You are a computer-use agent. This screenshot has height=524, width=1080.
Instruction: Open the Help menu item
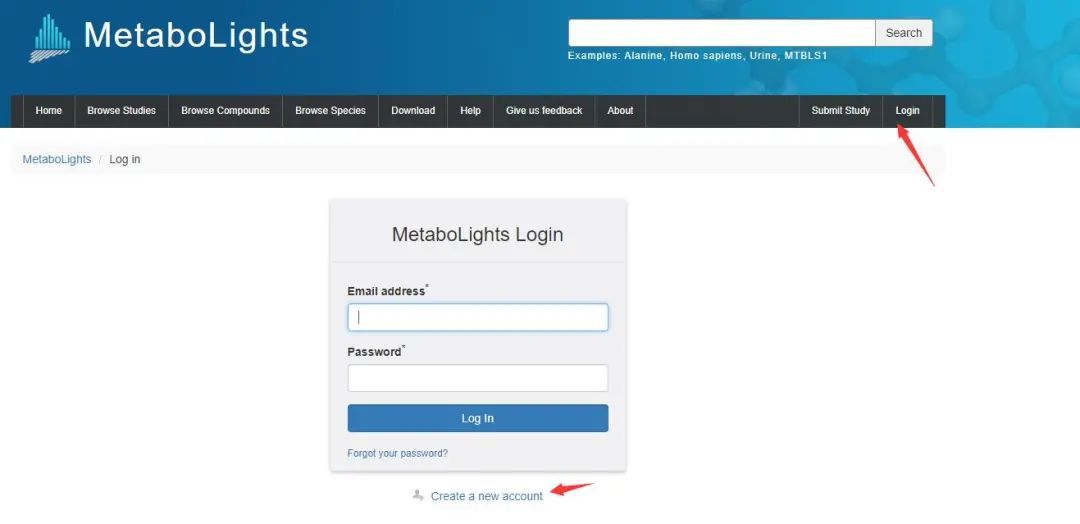pos(470,111)
